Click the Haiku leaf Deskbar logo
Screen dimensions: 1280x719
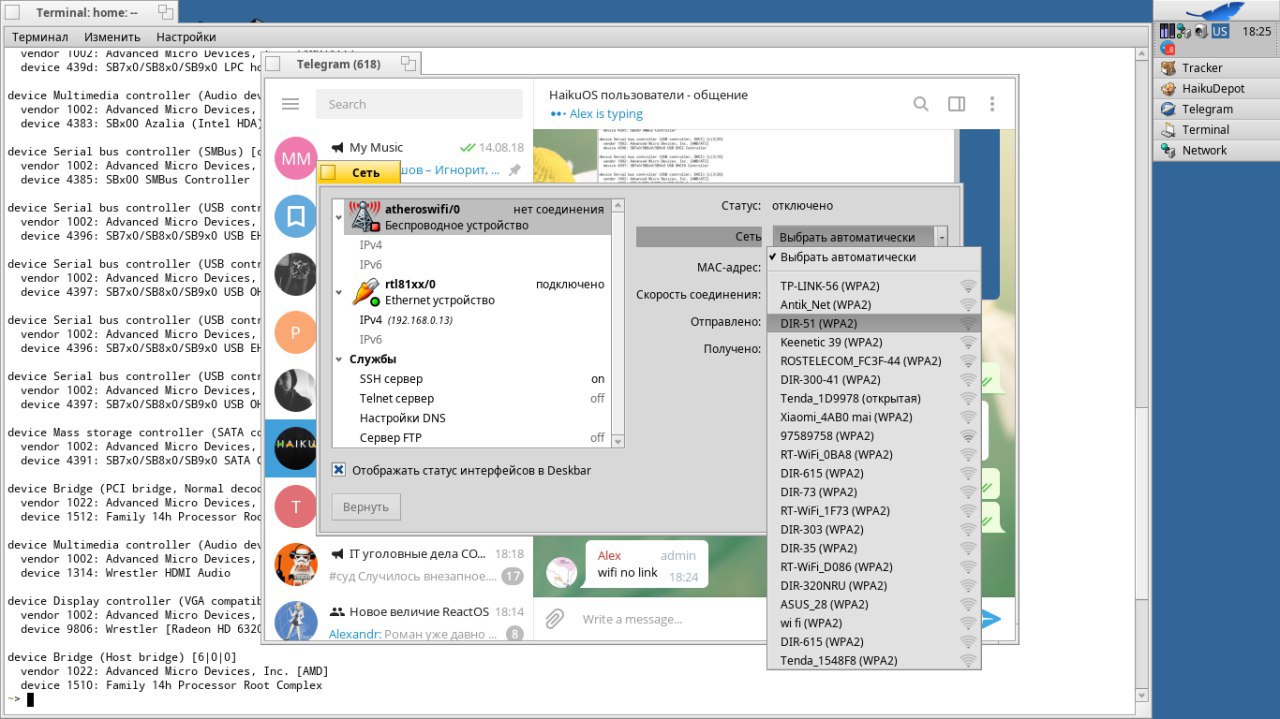click(x=1216, y=11)
